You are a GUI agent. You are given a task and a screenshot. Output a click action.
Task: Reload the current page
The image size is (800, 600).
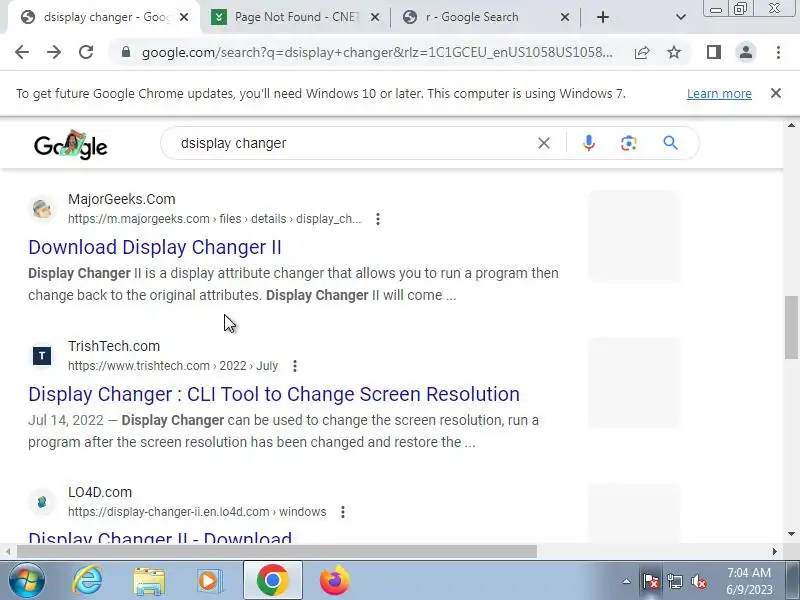point(86,52)
